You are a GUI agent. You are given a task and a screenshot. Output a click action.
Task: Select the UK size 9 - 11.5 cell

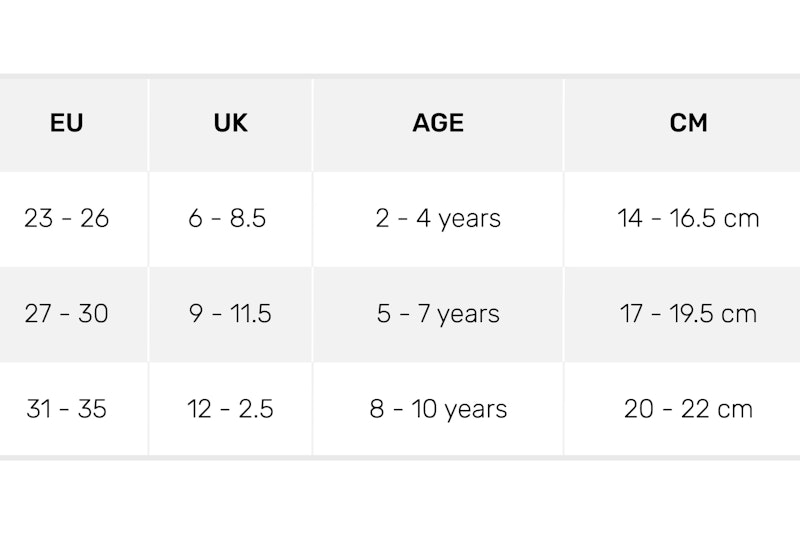click(x=230, y=313)
